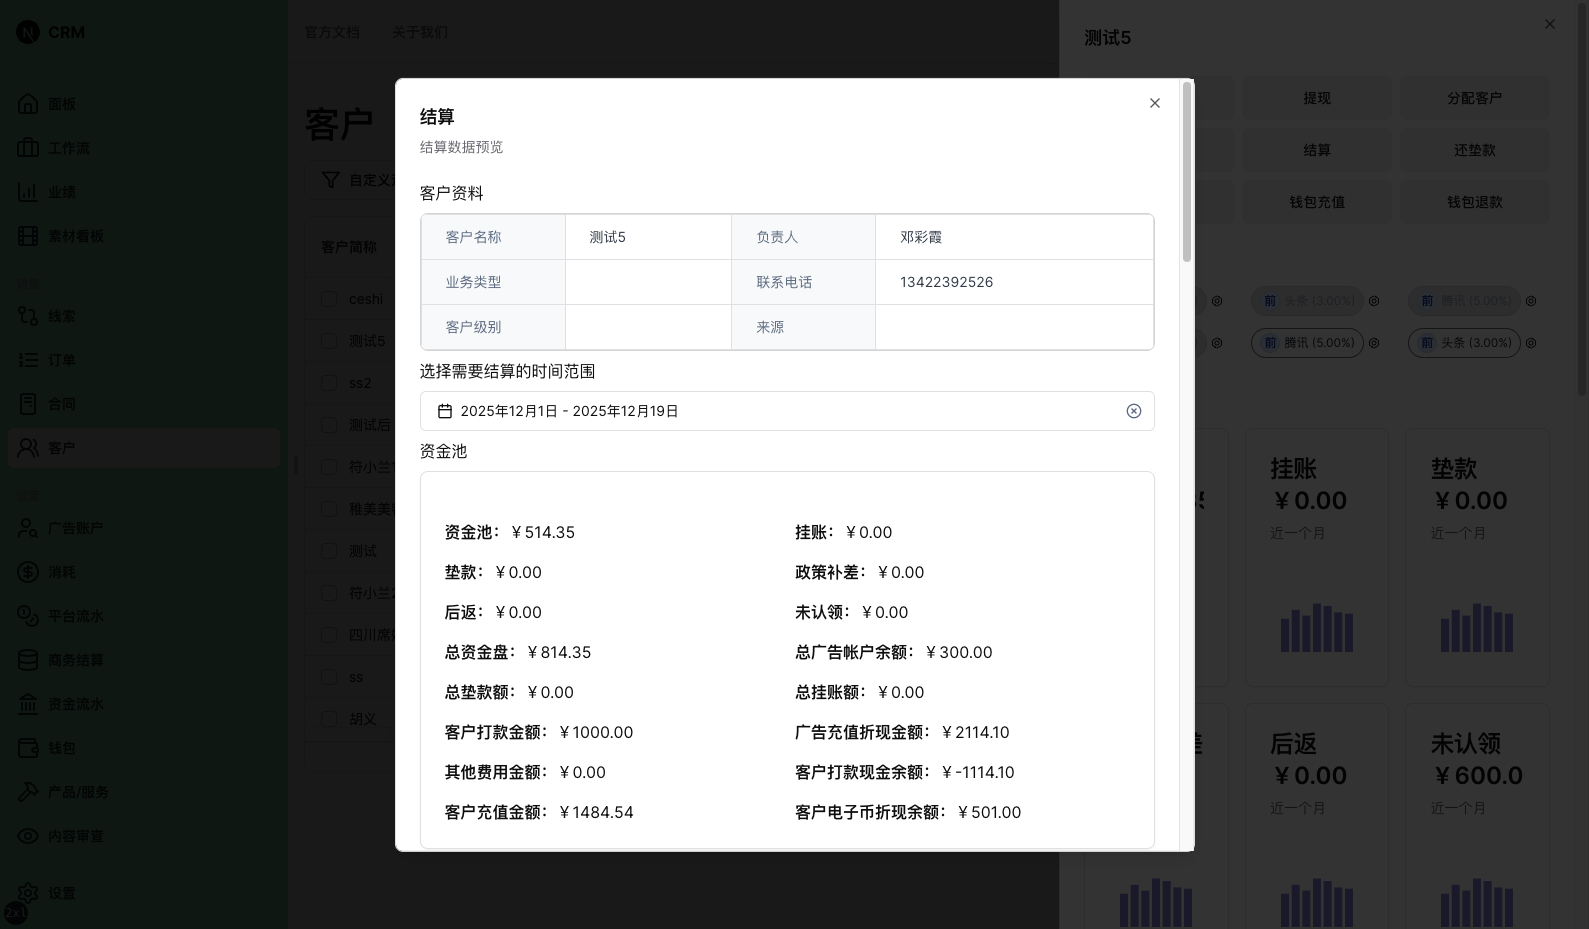Tick the checkbox for customer ss
Image resolution: width=1589 pixels, height=929 pixels.
(x=329, y=677)
